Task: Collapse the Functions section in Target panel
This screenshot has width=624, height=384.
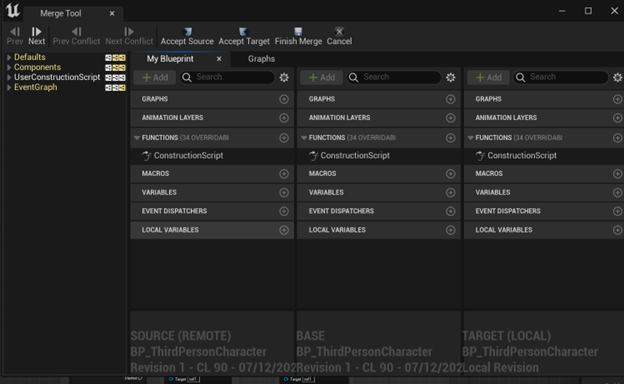Action: coord(471,138)
